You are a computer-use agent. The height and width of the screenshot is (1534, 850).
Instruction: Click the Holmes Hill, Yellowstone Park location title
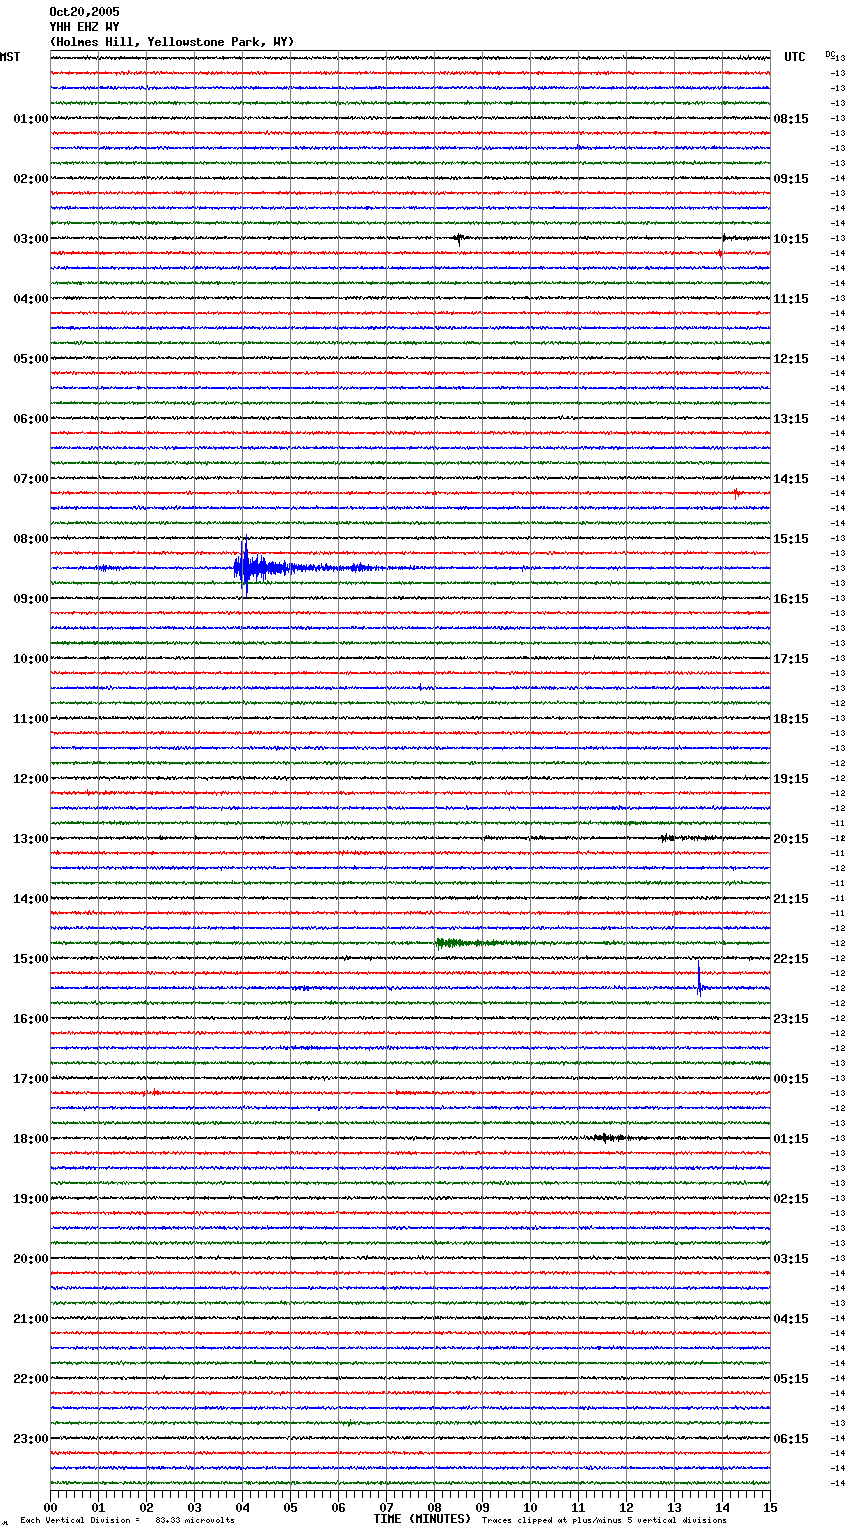(x=172, y=42)
